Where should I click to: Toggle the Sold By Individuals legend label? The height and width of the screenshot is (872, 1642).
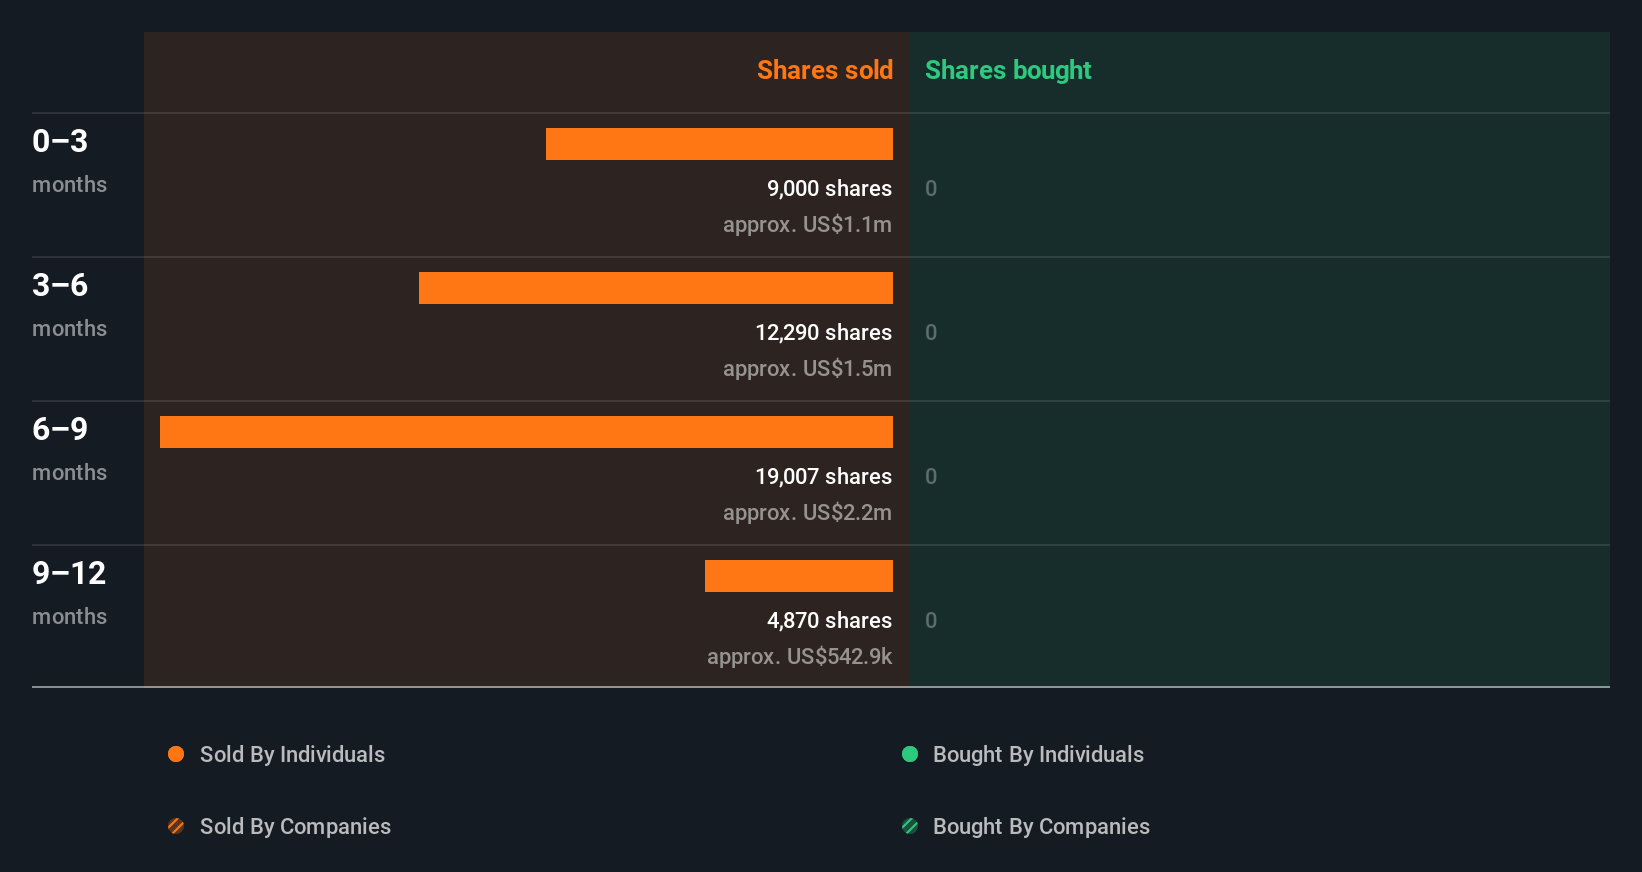coord(292,755)
